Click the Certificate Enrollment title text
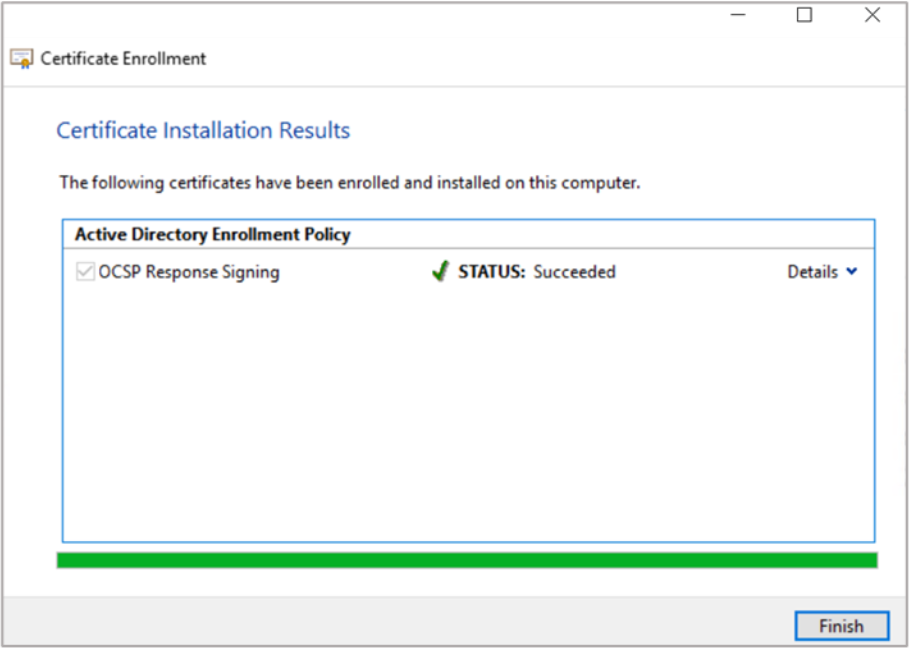The image size is (909, 648). (123, 59)
